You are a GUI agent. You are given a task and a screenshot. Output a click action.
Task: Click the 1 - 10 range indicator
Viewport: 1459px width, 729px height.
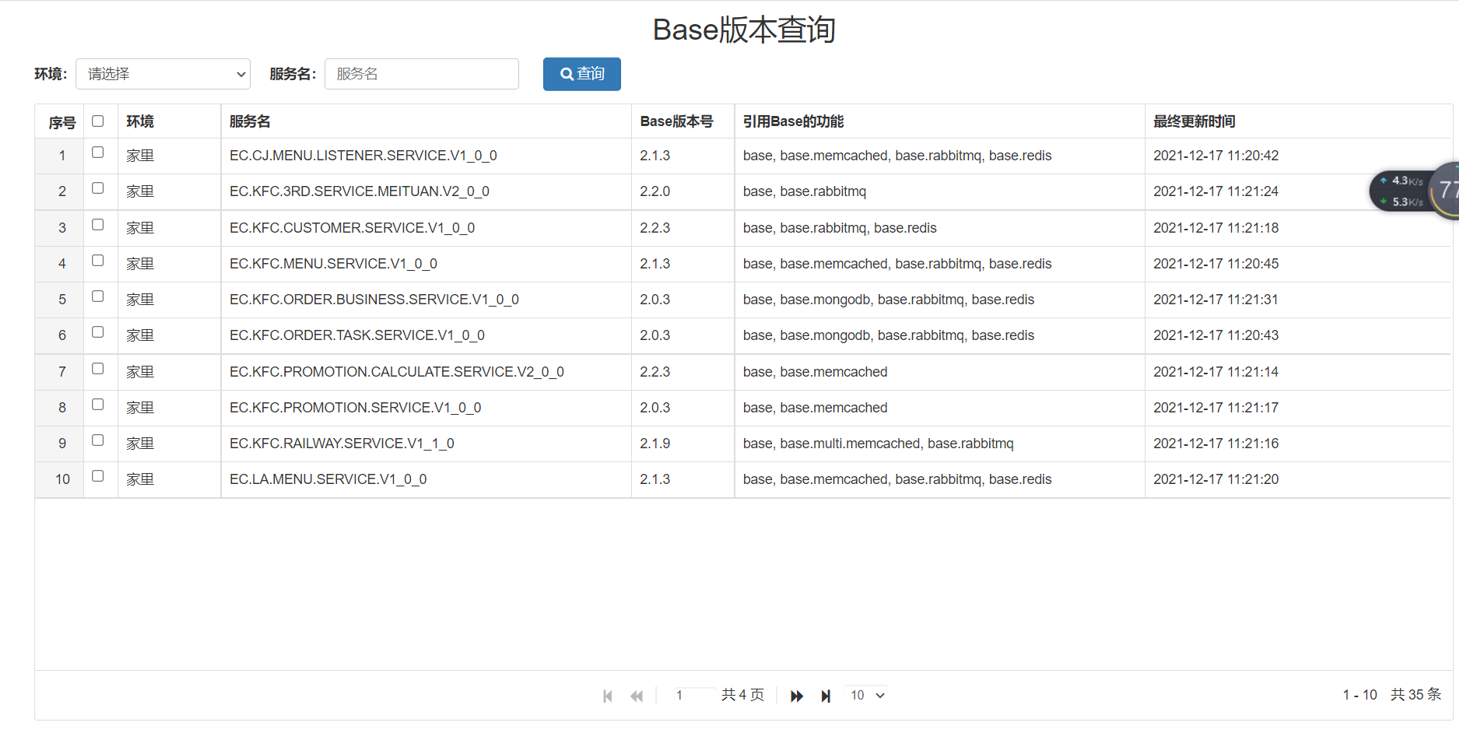pyautogui.click(x=1360, y=694)
